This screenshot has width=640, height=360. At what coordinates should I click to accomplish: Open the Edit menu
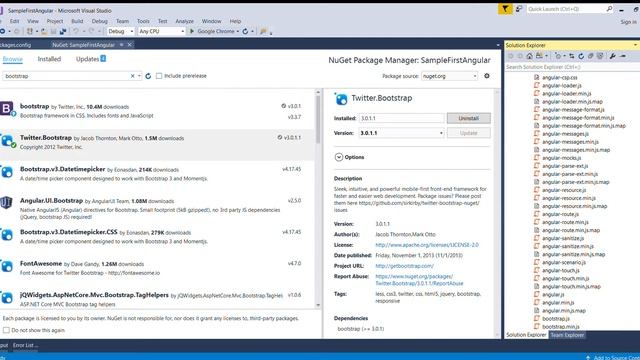(x=14, y=21)
